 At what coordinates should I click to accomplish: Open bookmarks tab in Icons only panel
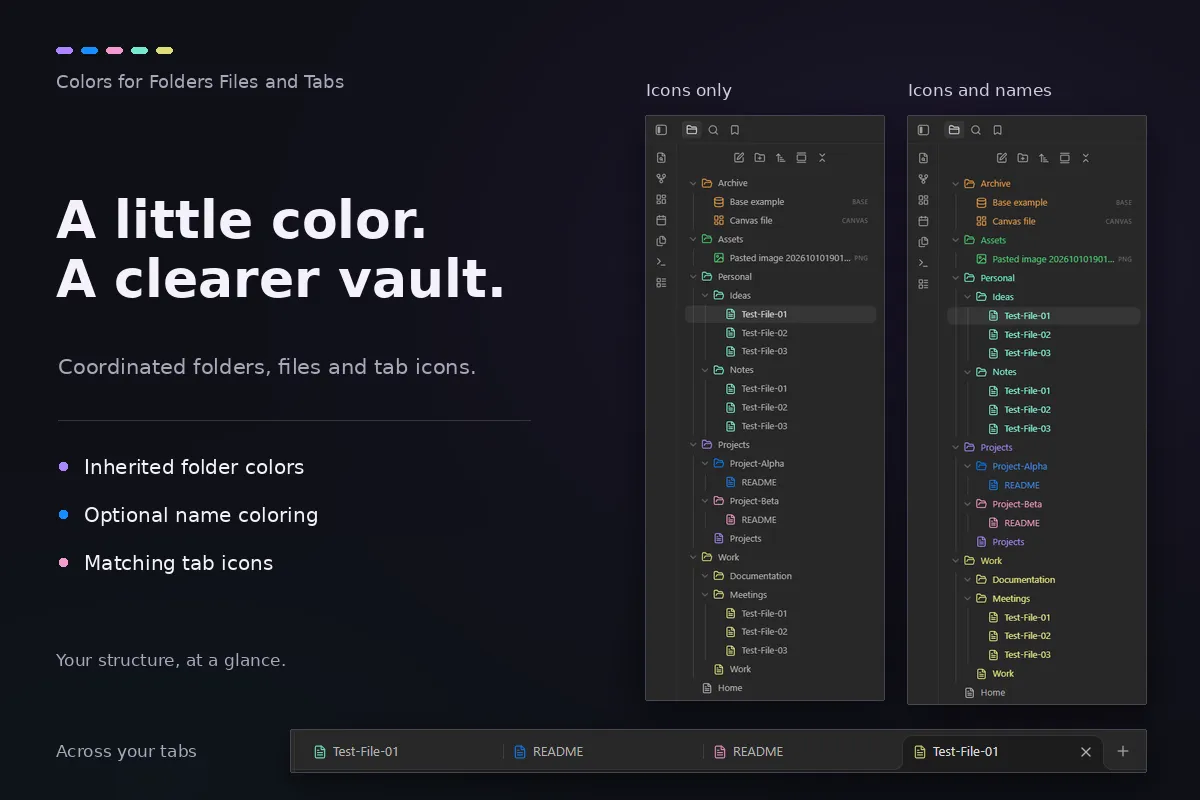point(734,130)
